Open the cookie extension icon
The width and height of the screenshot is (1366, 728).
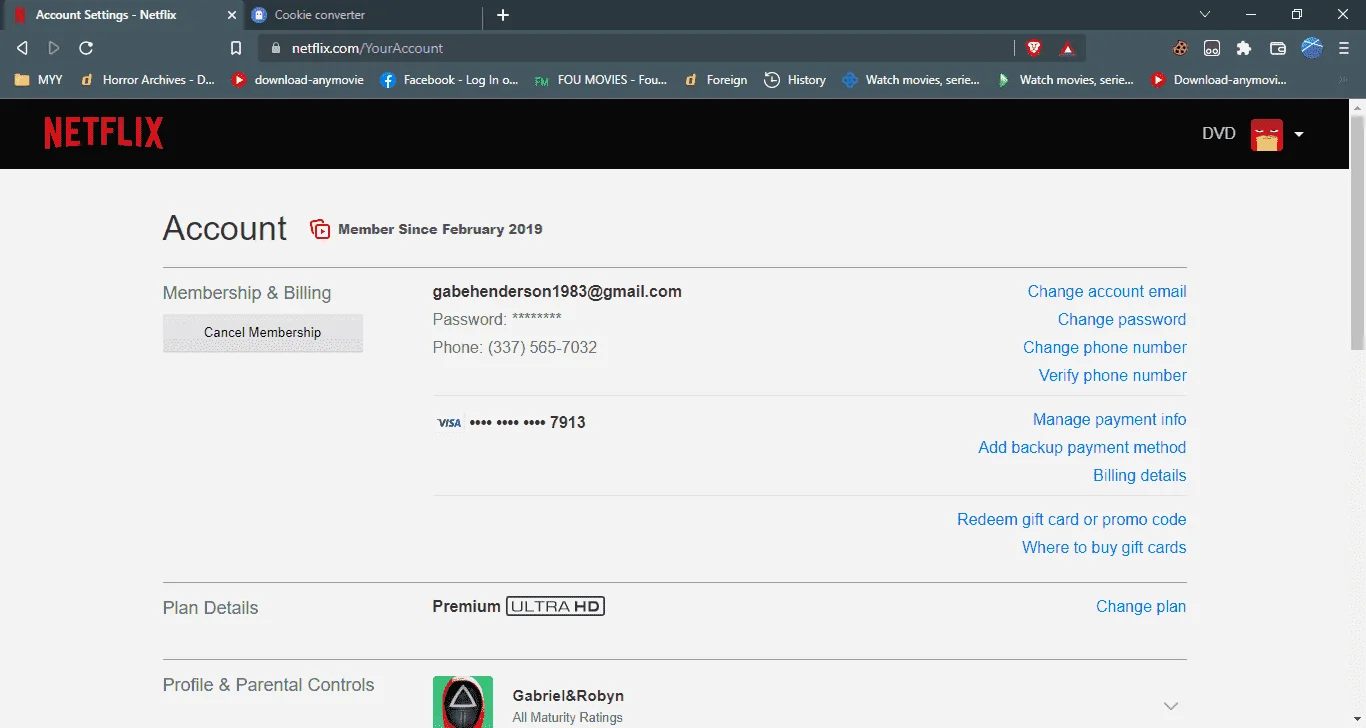tap(1181, 48)
